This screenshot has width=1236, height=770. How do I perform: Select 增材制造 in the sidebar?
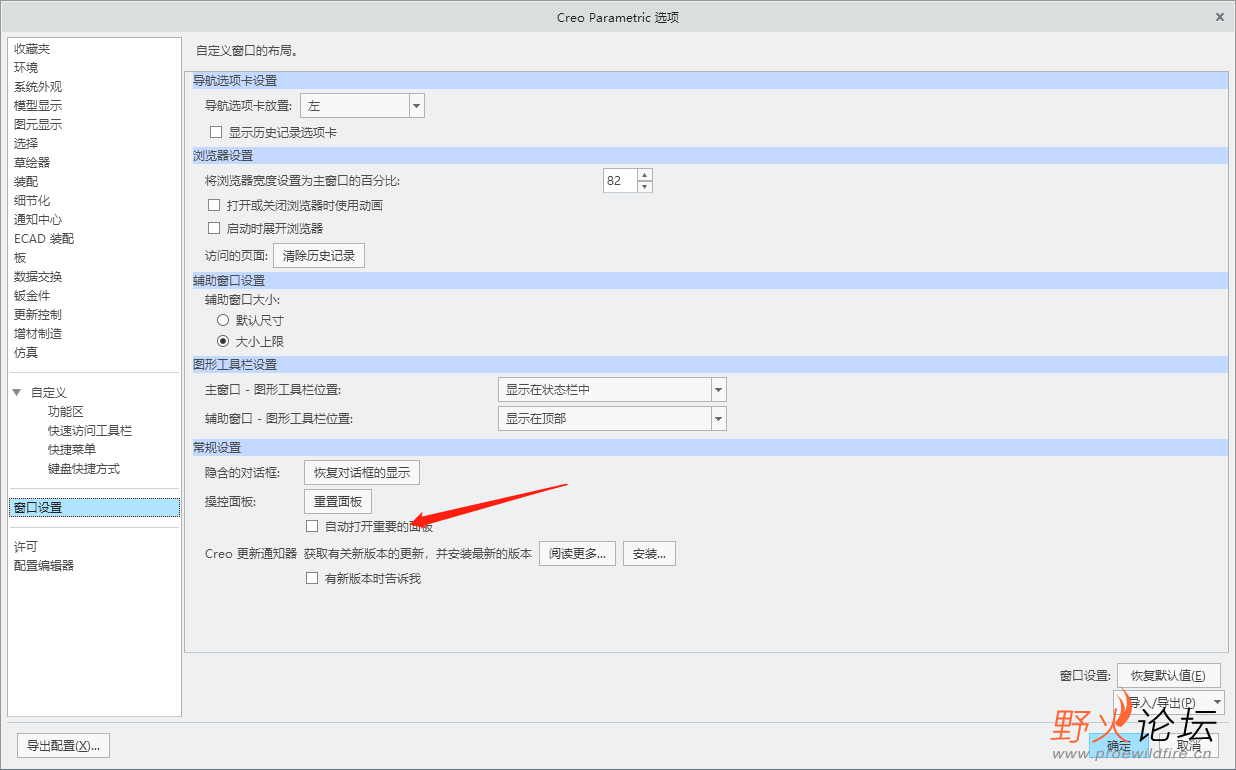tap(38, 334)
